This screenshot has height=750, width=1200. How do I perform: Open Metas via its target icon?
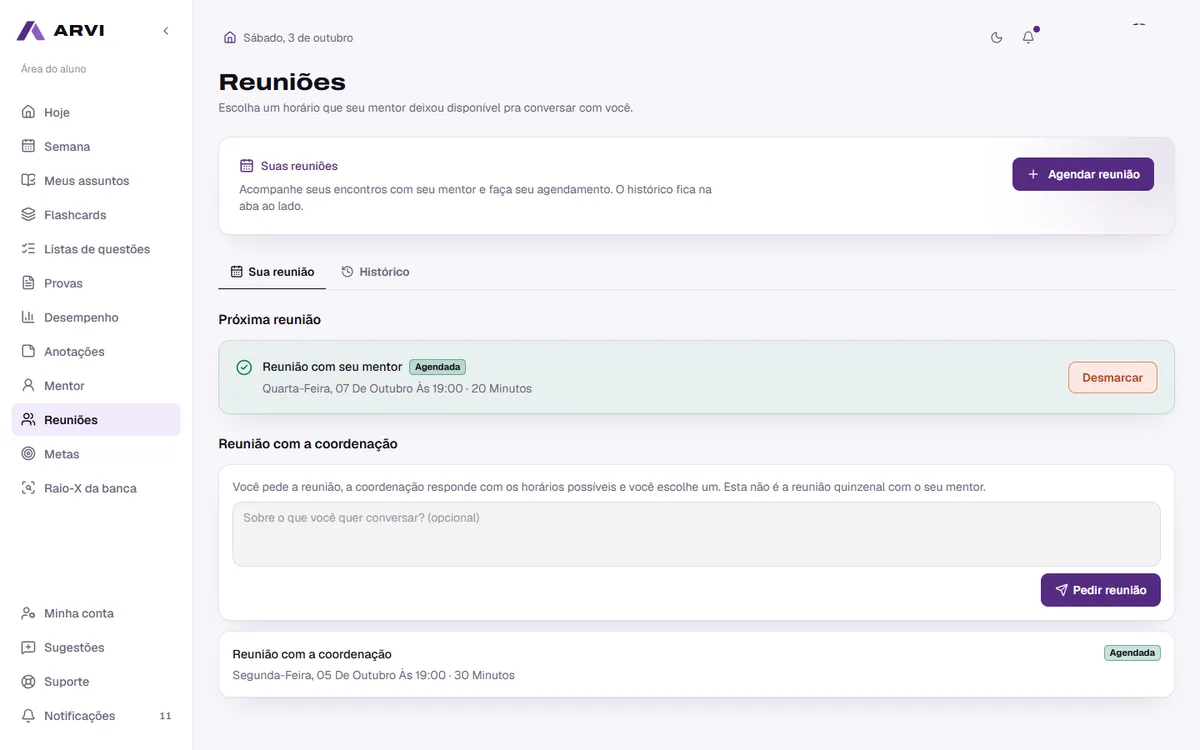click(28, 454)
